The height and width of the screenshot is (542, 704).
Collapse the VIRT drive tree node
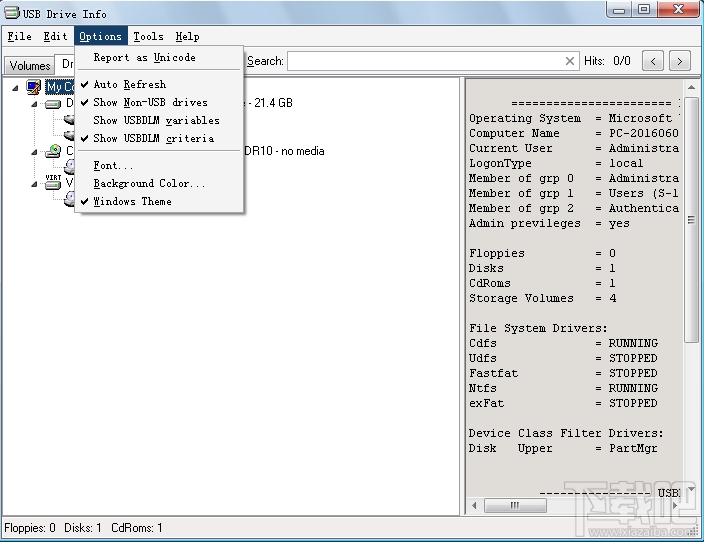(35, 184)
